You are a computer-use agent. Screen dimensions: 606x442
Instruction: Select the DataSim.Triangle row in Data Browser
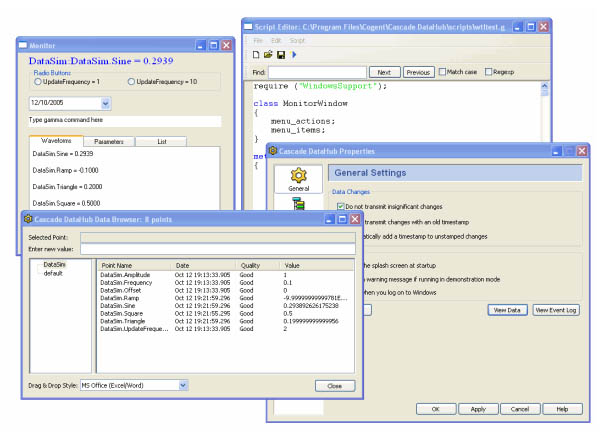225,321
